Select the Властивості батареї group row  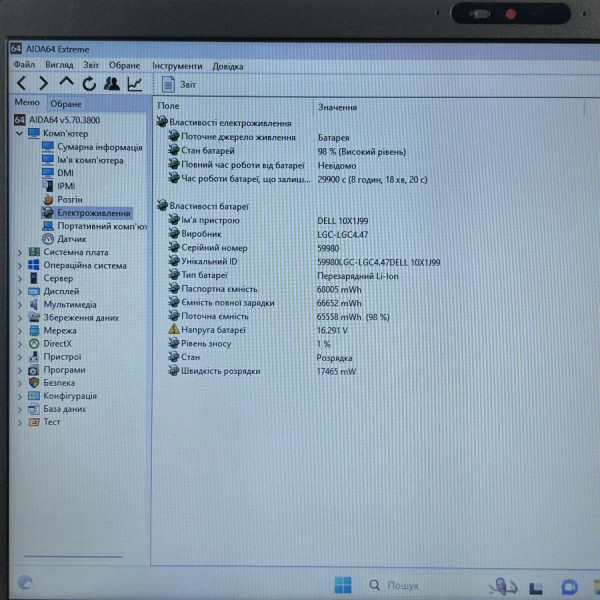[x=203, y=206]
